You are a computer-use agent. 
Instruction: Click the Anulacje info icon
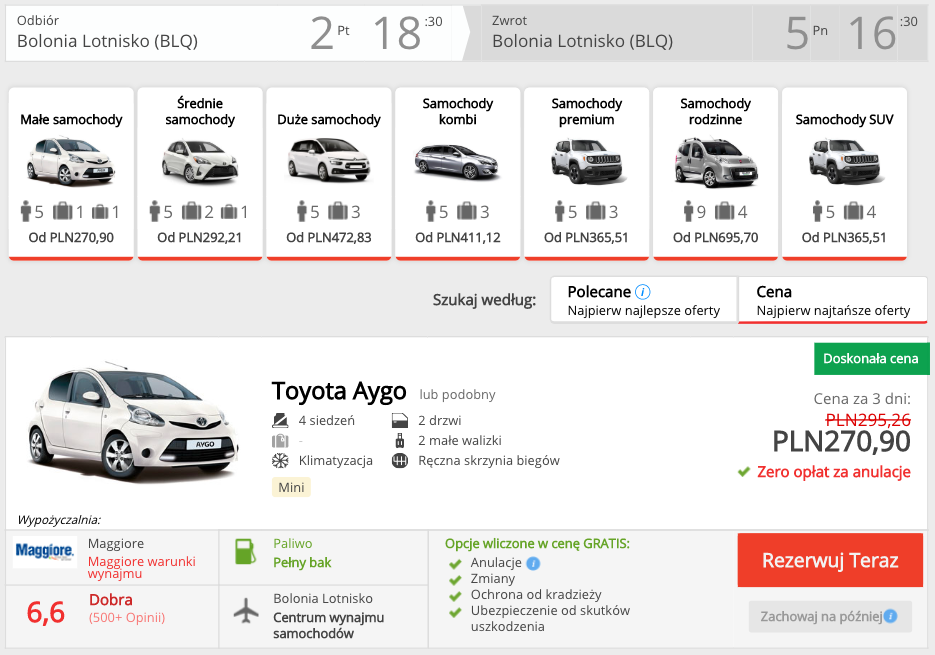coord(533,563)
